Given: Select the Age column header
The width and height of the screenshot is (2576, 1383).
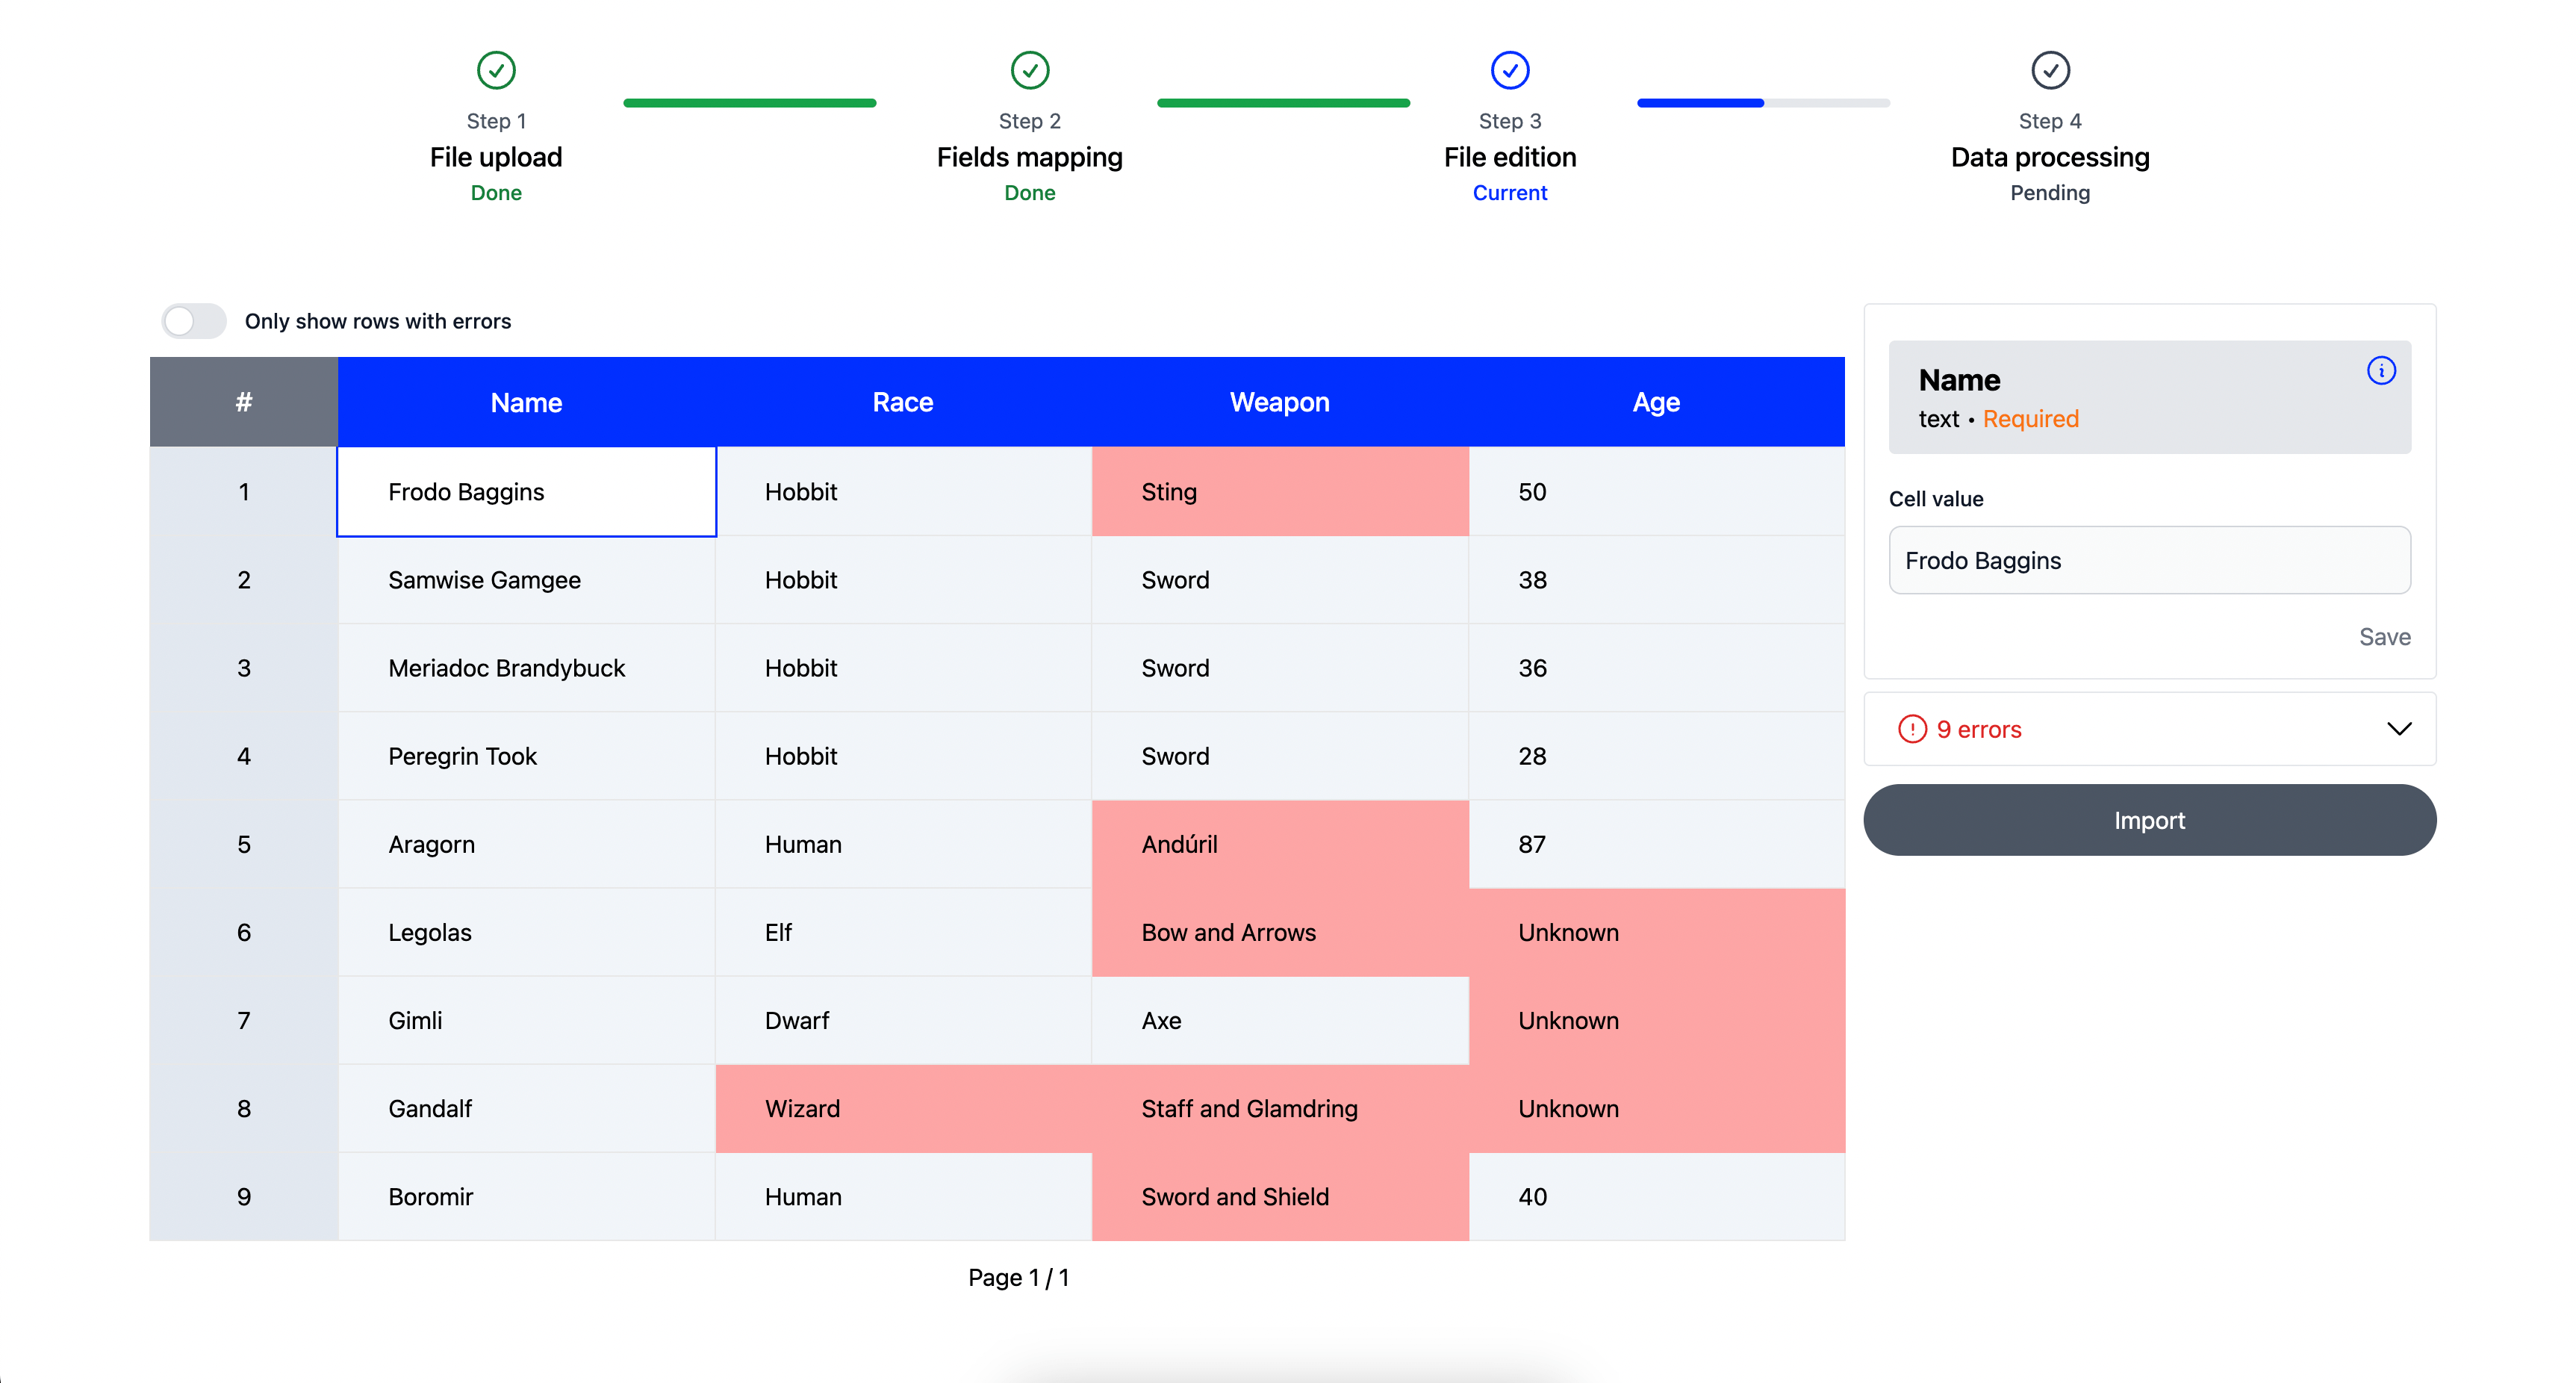Looking at the screenshot, I should click(1655, 402).
